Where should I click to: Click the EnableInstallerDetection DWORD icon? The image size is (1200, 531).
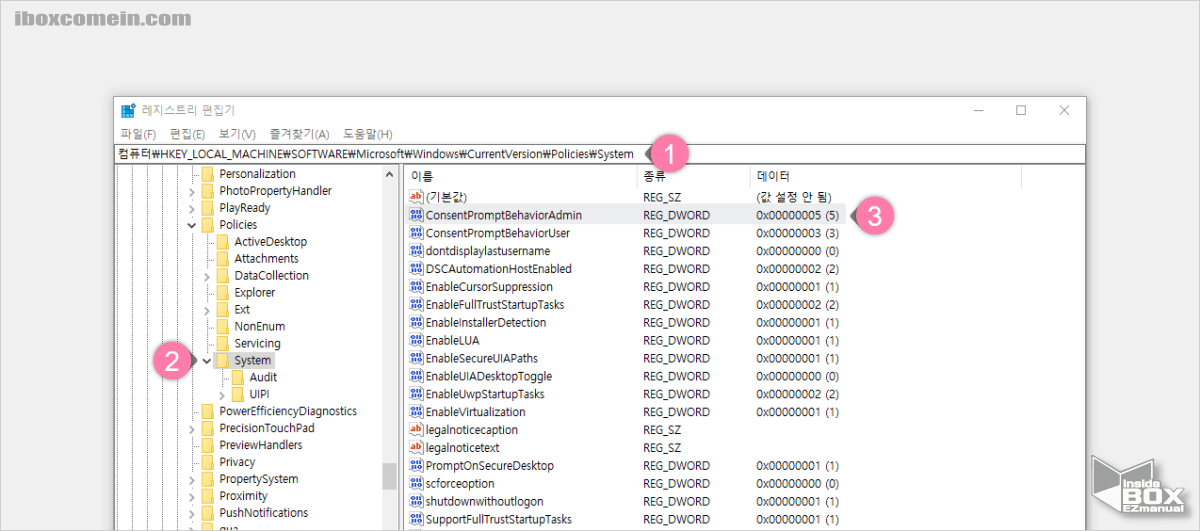417,322
